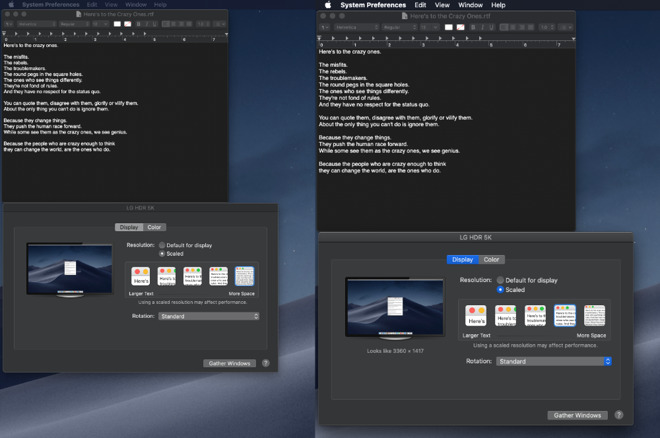Align right in the smaller dimmed TextEdit window
Viewport: 660px width, 438px height.
click(181, 24)
